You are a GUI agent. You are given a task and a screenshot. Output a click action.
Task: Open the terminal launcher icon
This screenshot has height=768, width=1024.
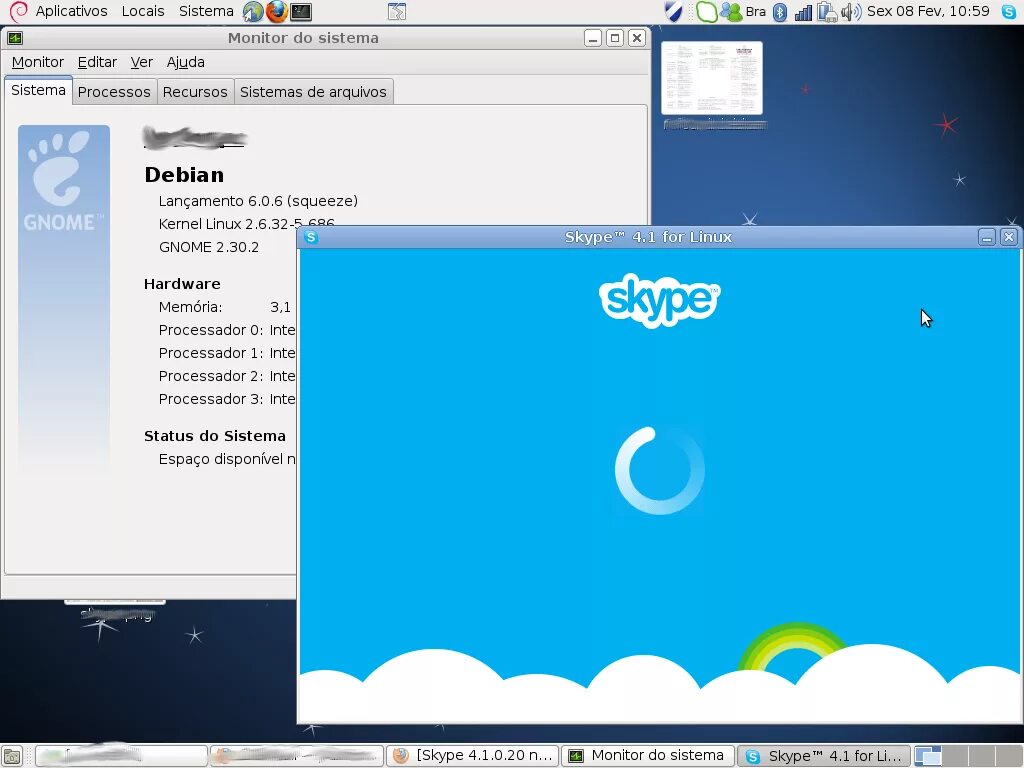tap(301, 11)
